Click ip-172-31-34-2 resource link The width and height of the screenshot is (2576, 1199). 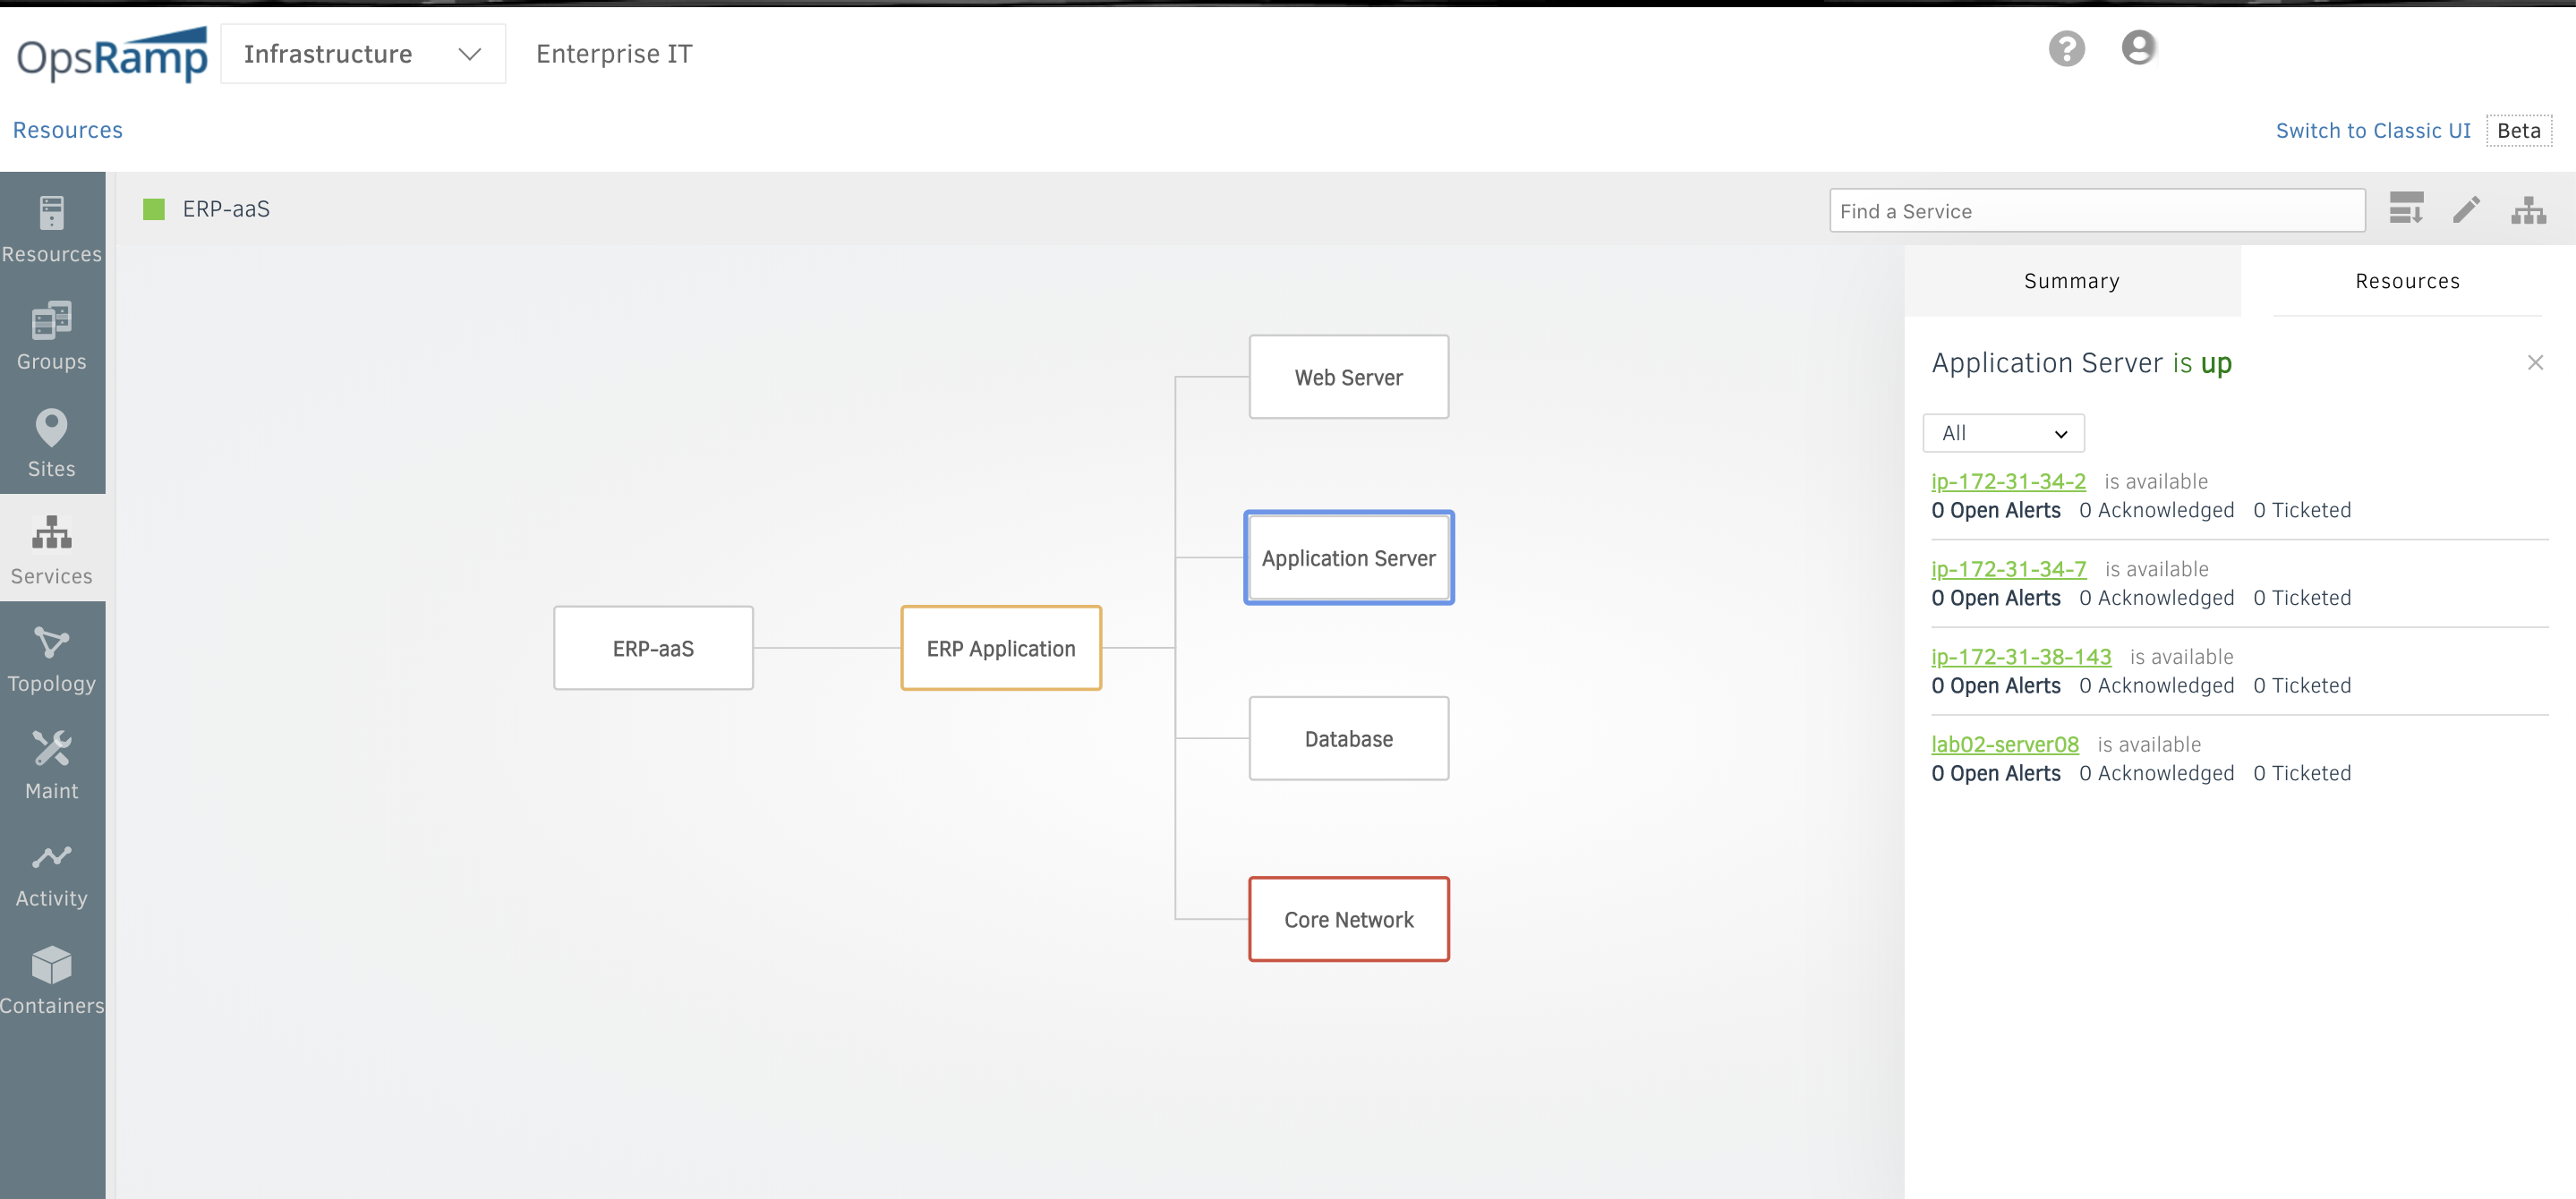[2008, 480]
